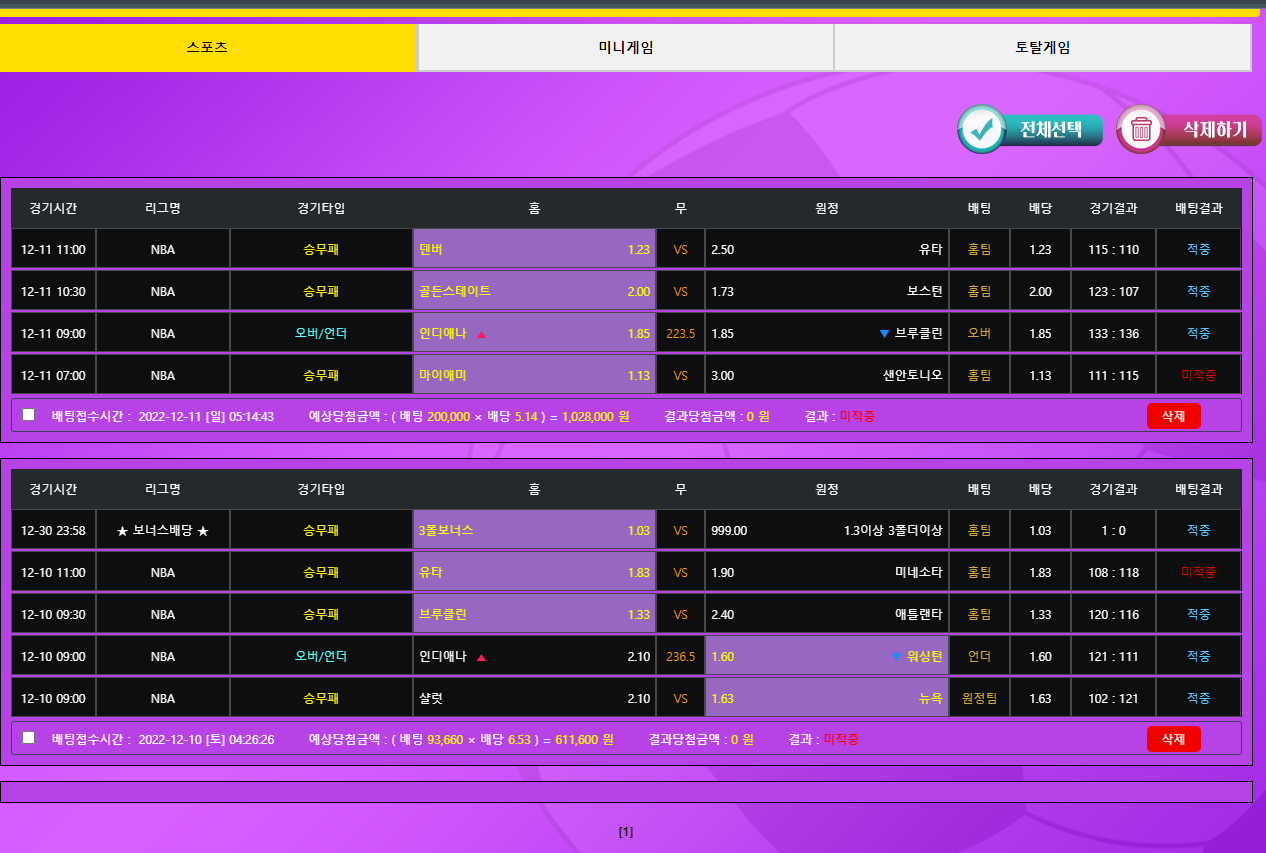
Task: Open the 토탈게임 tab
Action: 1042,48
